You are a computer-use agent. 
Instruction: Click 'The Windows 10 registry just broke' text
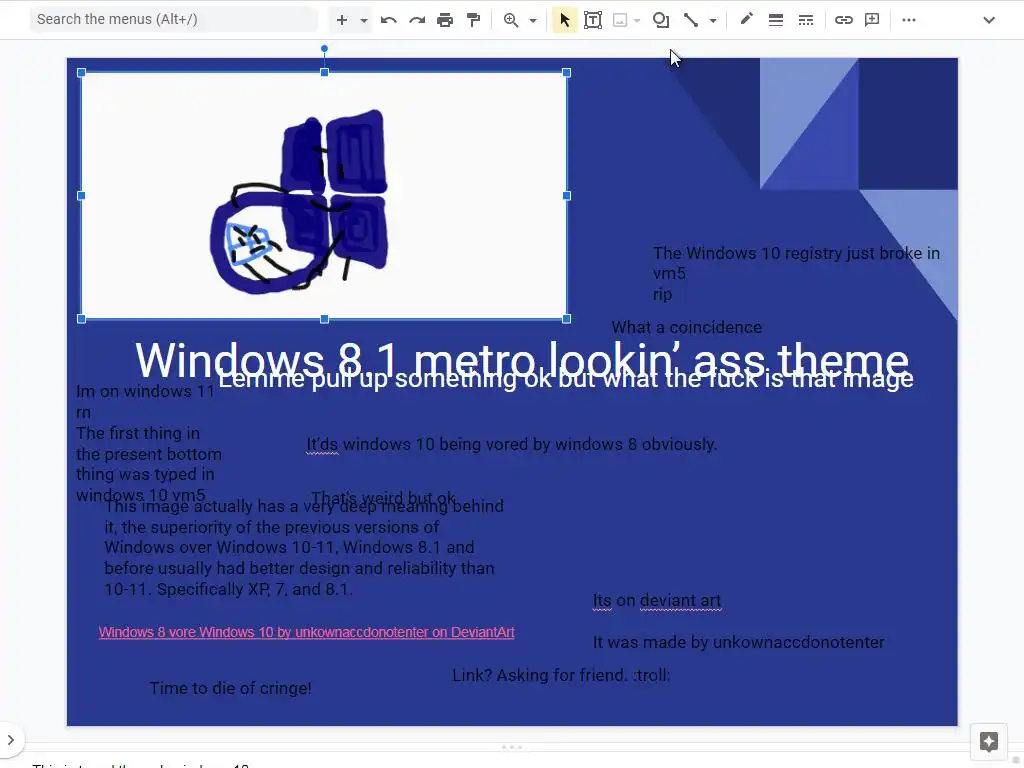point(796,253)
